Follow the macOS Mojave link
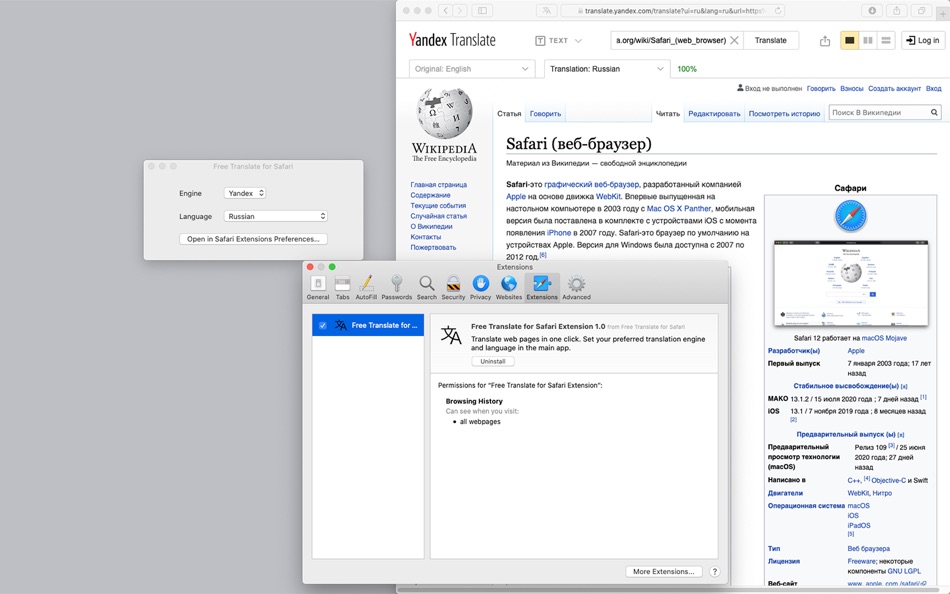The width and height of the screenshot is (950, 594). click(x=884, y=338)
